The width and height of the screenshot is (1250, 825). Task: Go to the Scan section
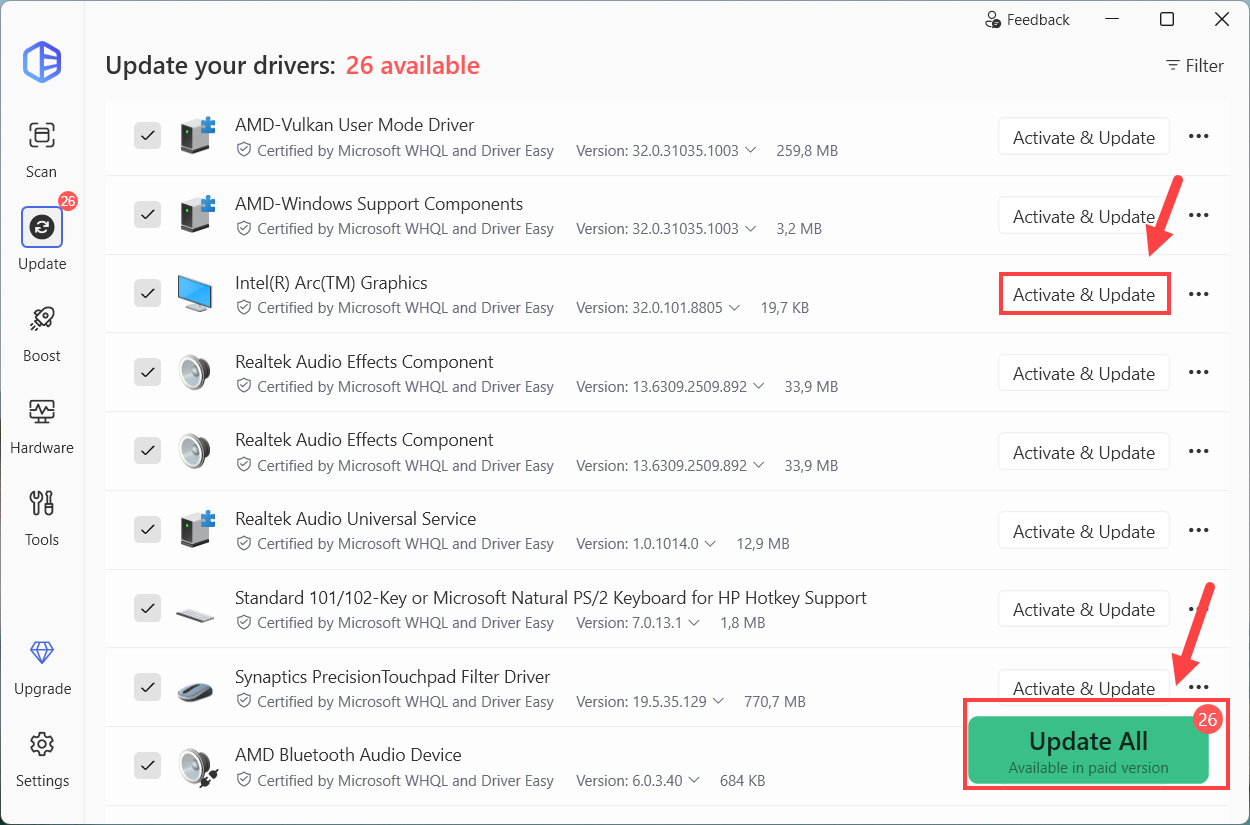[42, 149]
